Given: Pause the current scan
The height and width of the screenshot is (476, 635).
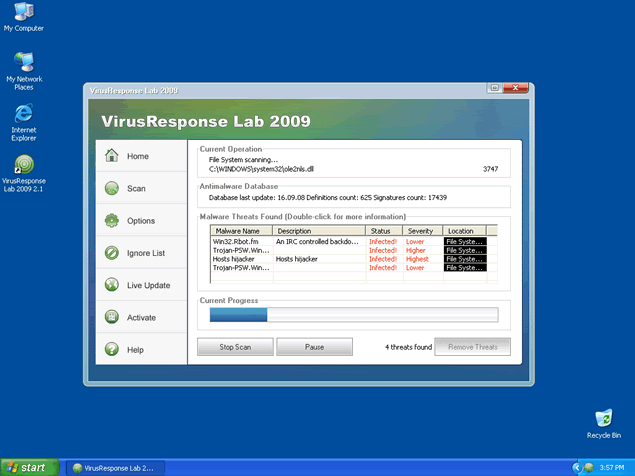Looking at the screenshot, I should 314,347.
